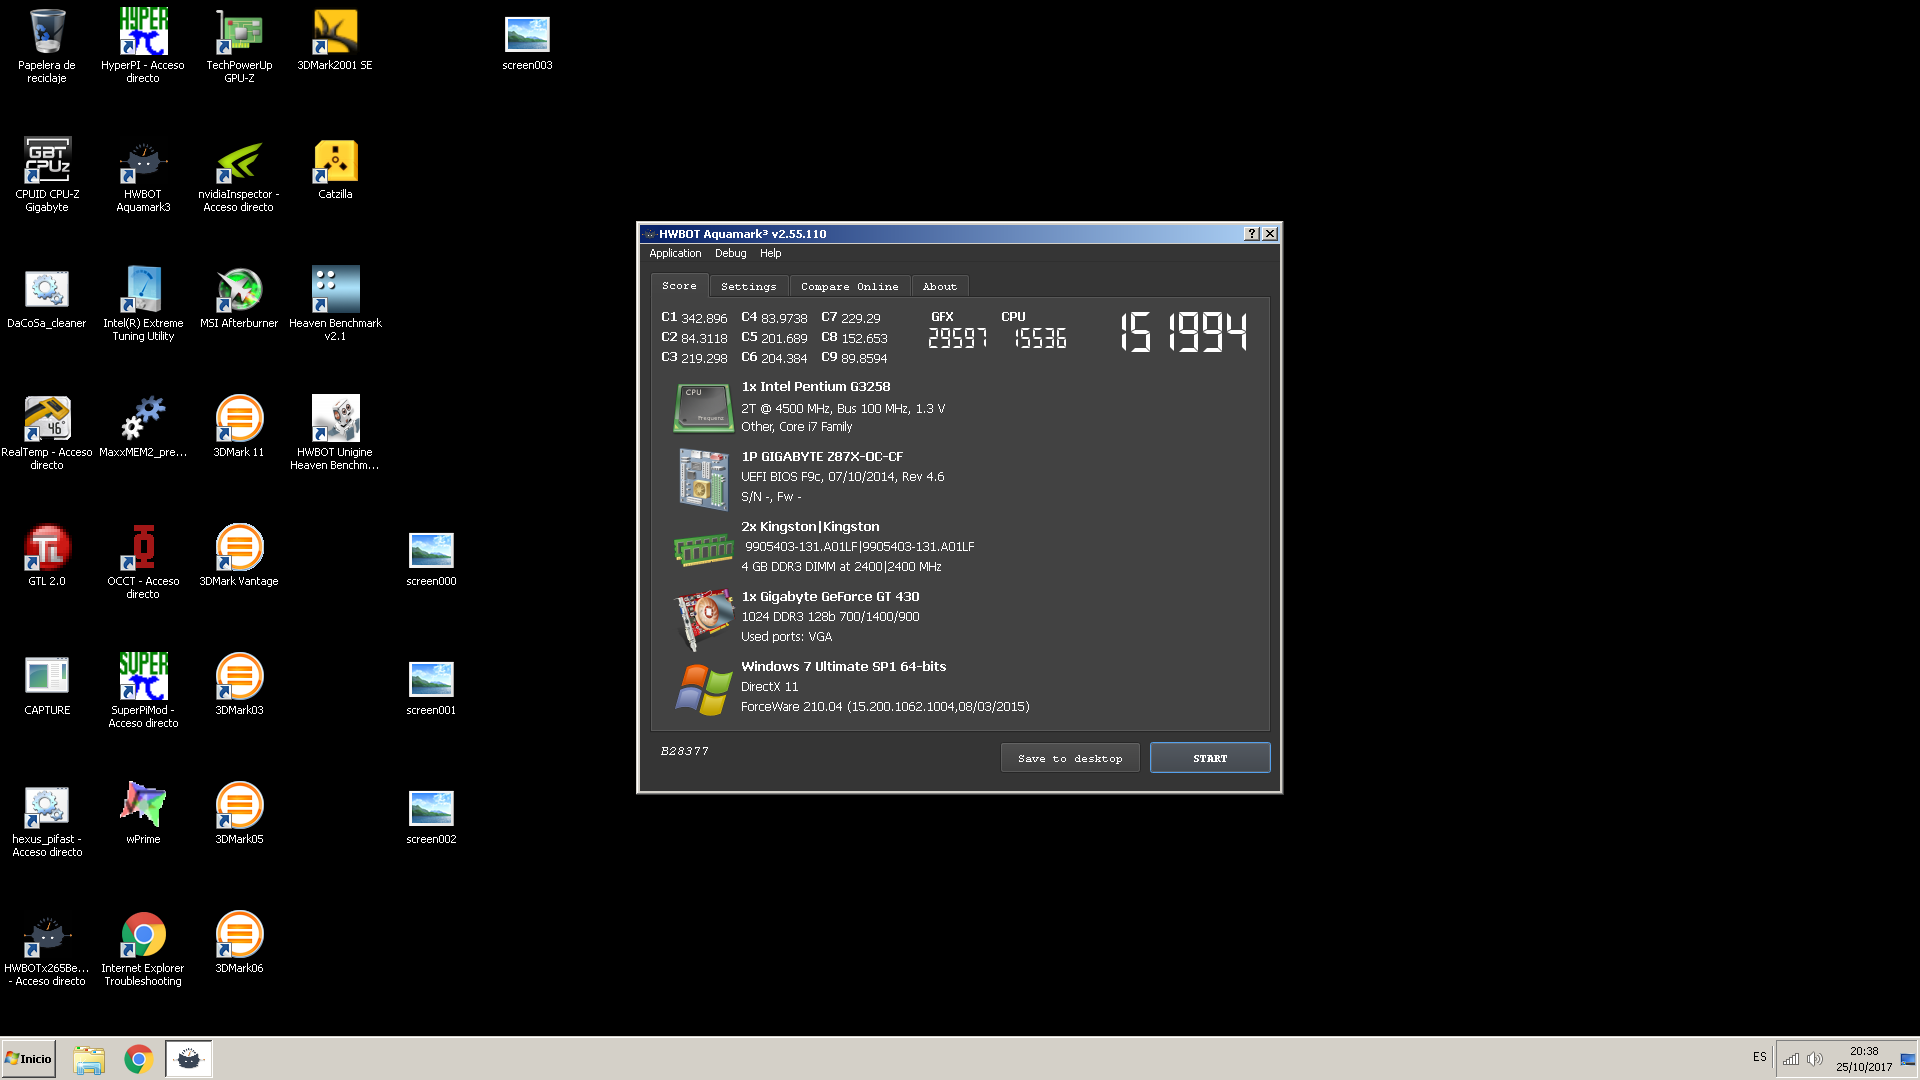Select the 3DMark03 shortcut
The image size is (1920, 1080).
[x=239, y=685]
